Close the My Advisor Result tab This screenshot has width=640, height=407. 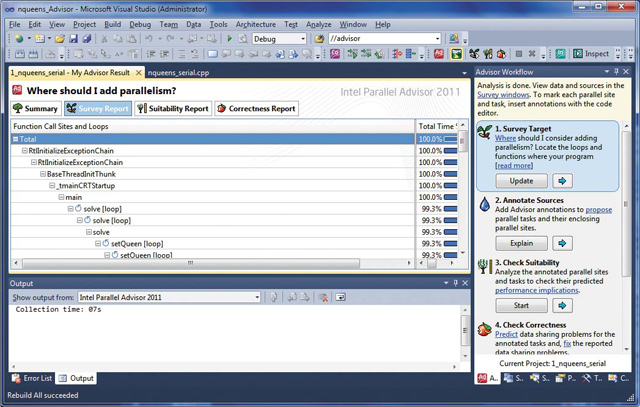139,73
